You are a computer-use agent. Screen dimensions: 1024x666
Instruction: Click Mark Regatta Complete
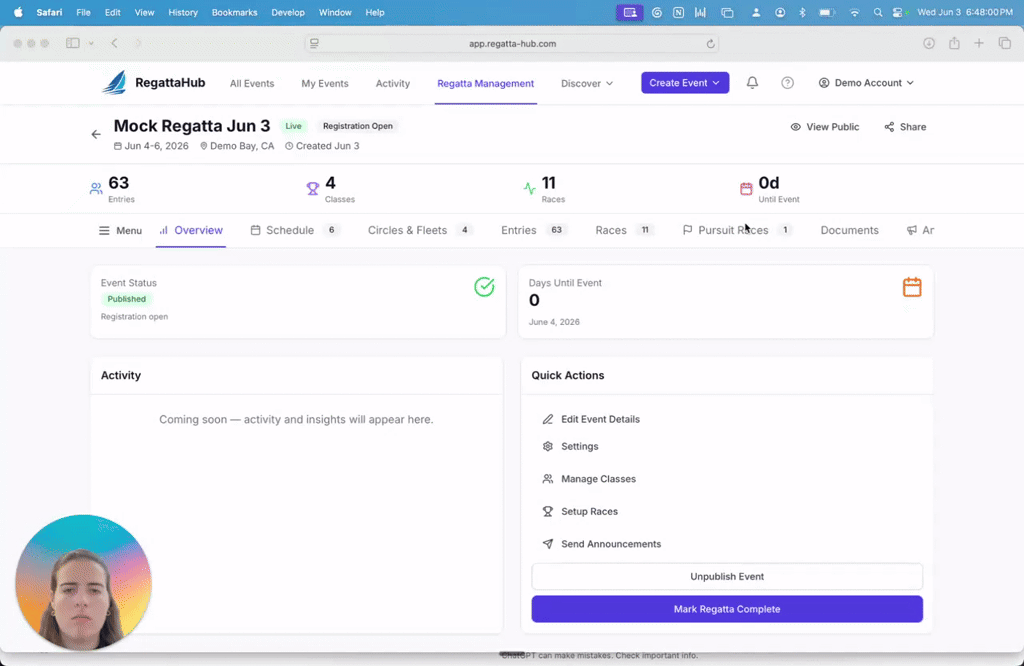pos(727,609)
